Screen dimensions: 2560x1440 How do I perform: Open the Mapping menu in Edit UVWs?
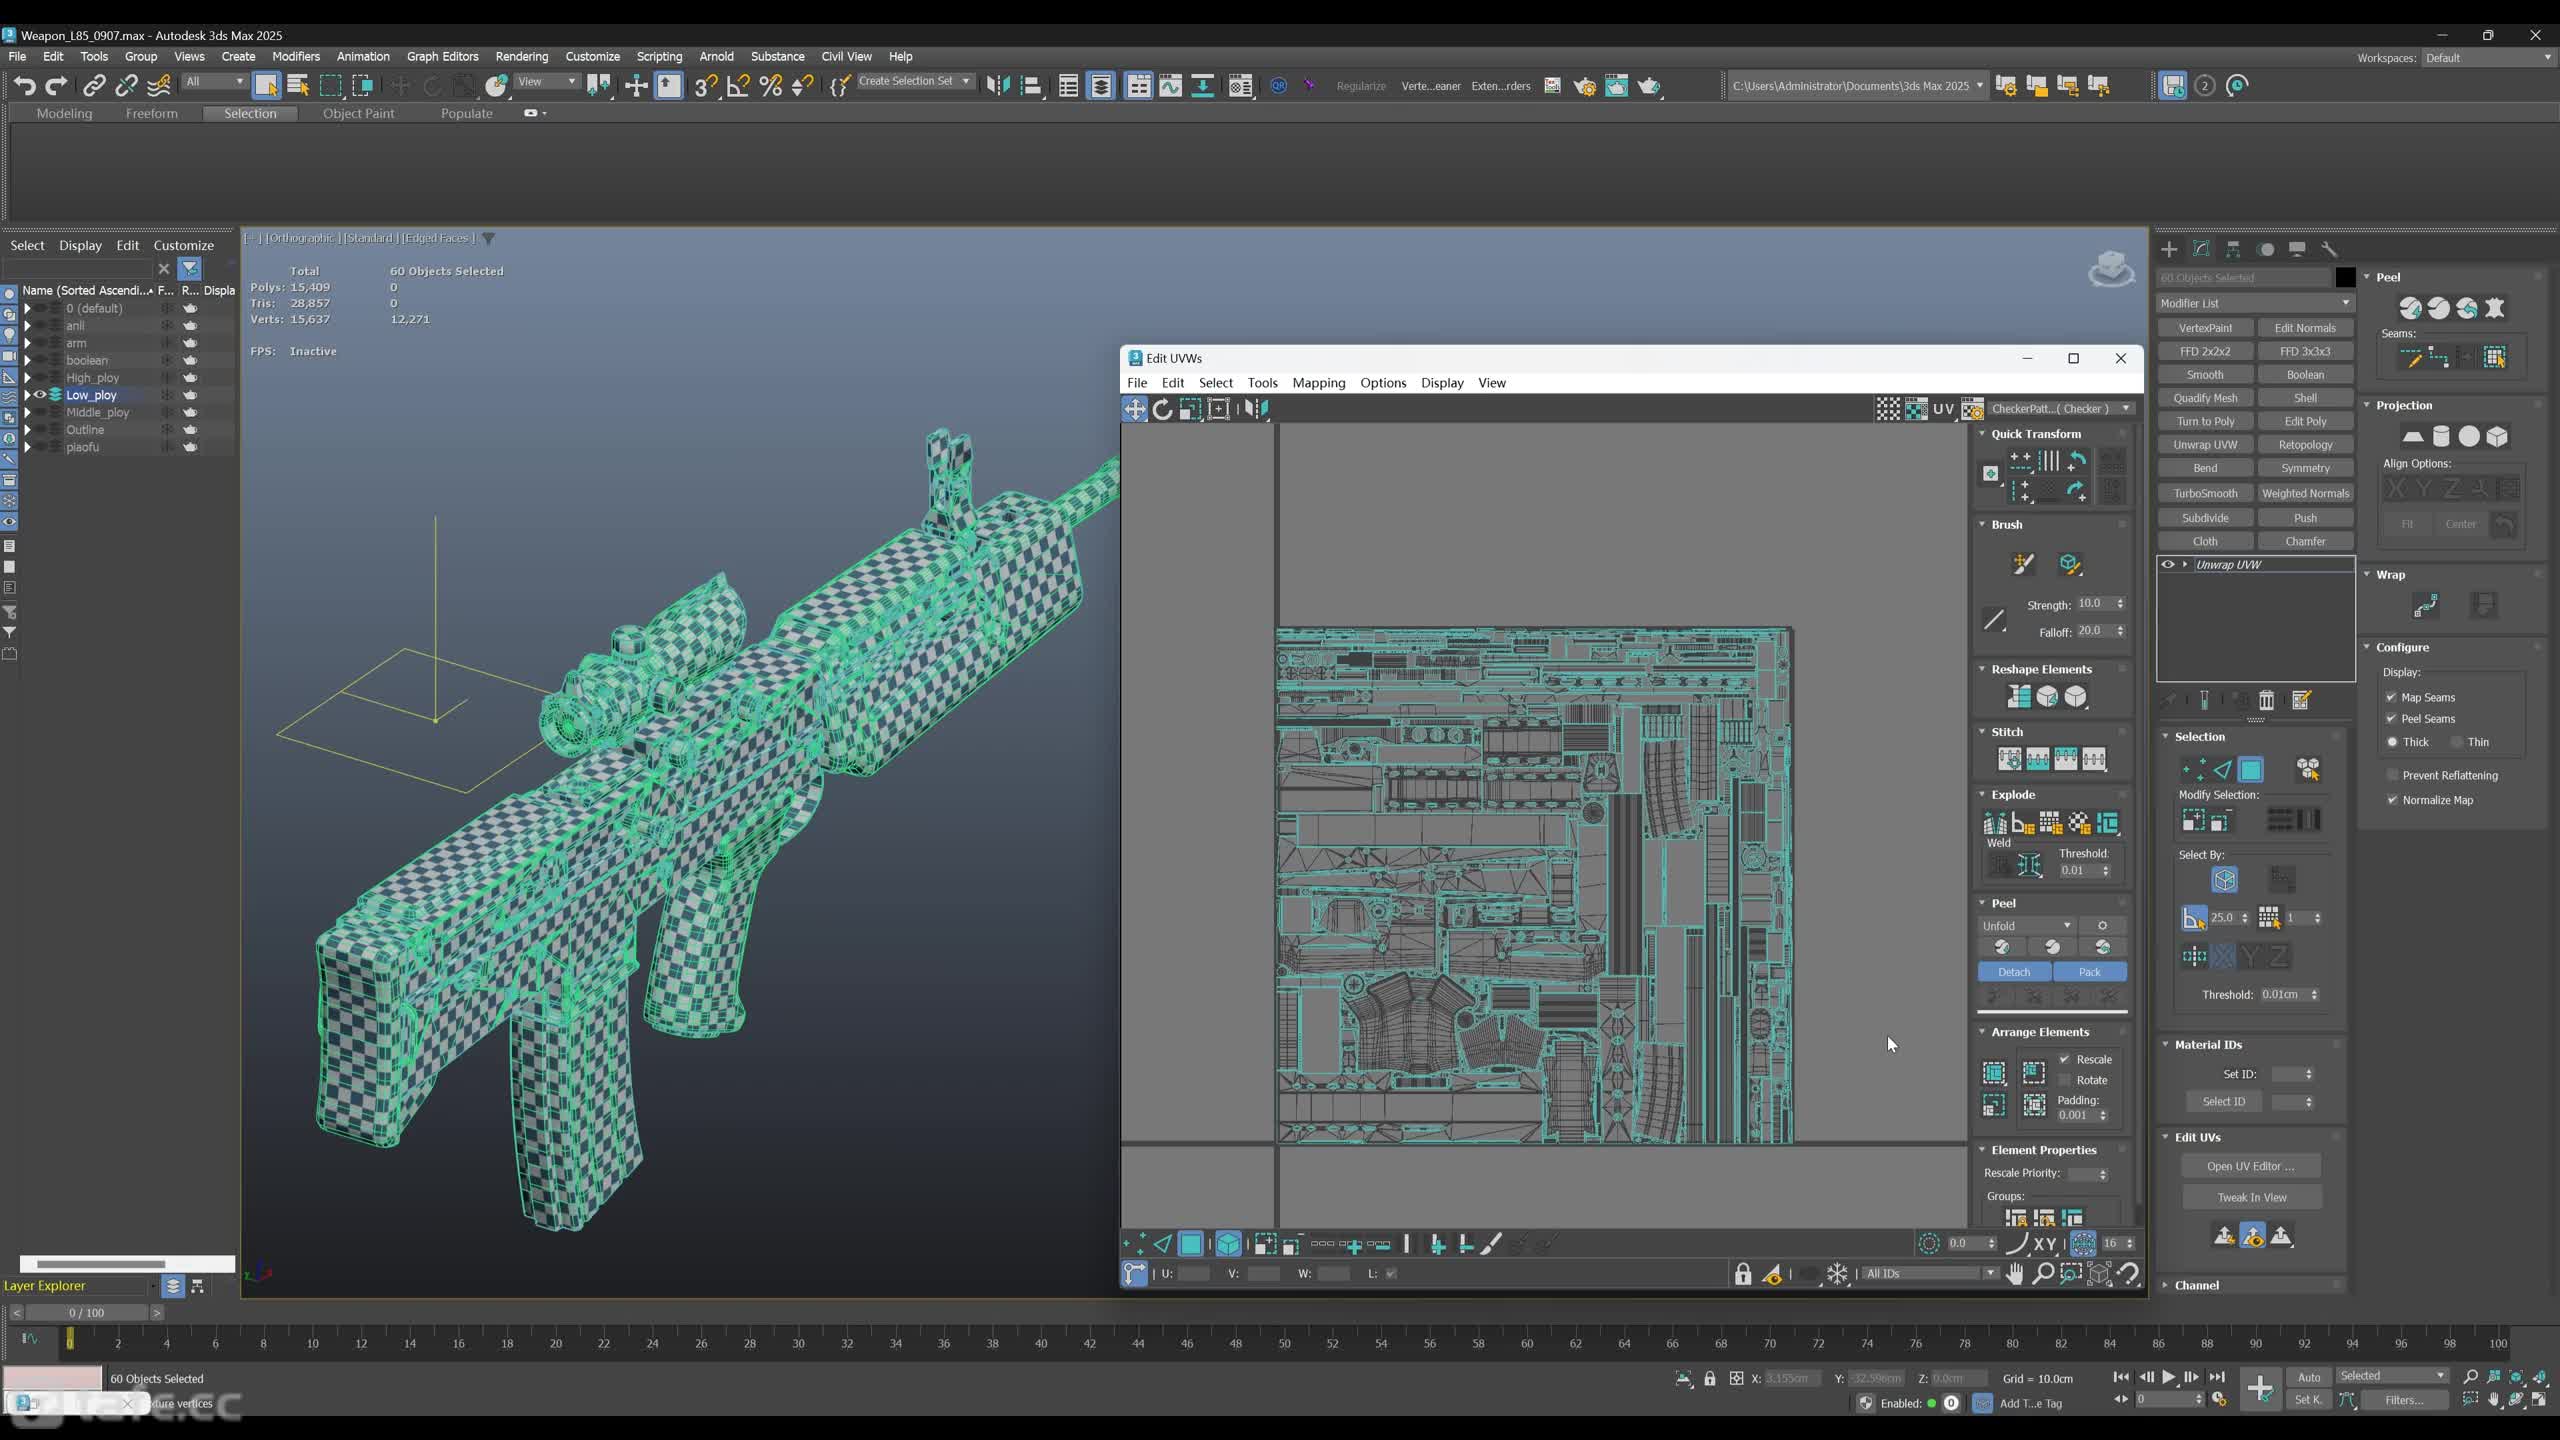point(1318,384)
